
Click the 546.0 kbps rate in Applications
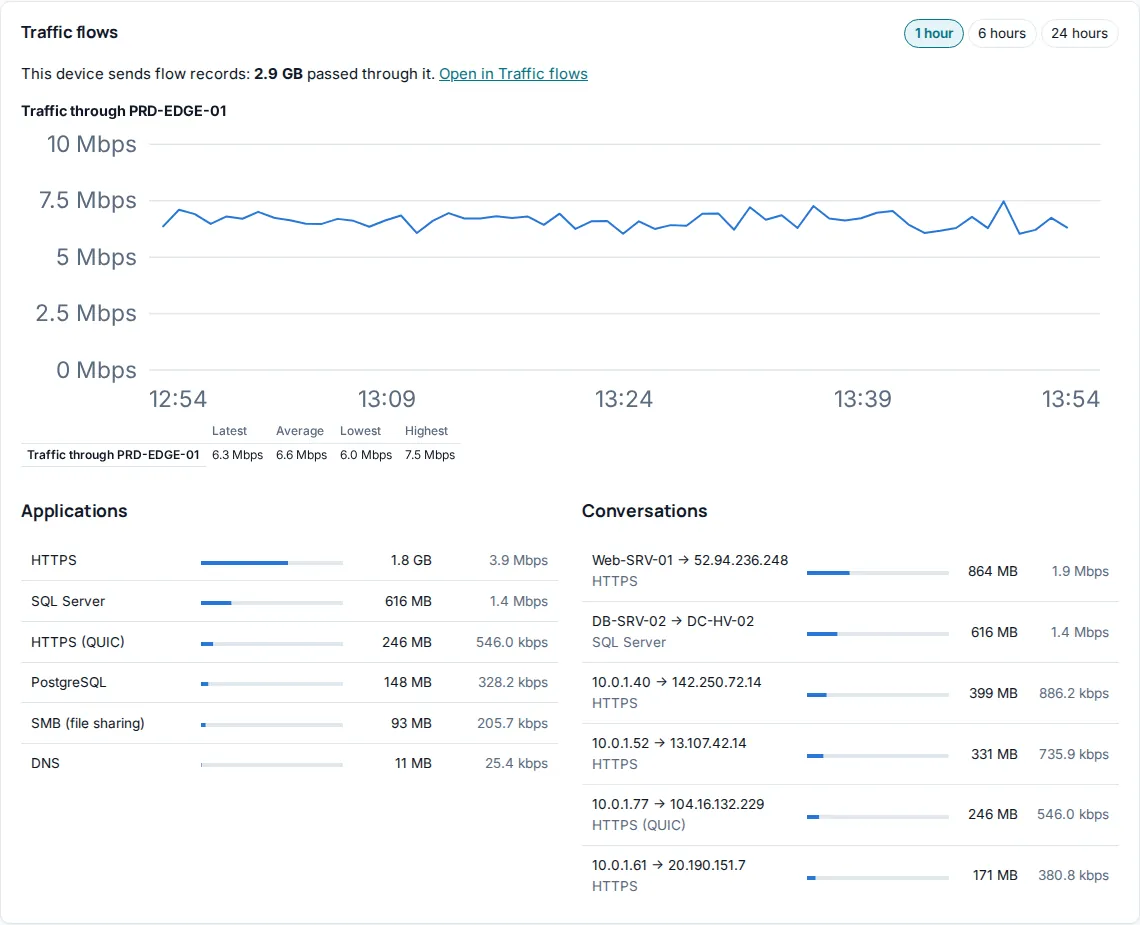tap(512, 642)
